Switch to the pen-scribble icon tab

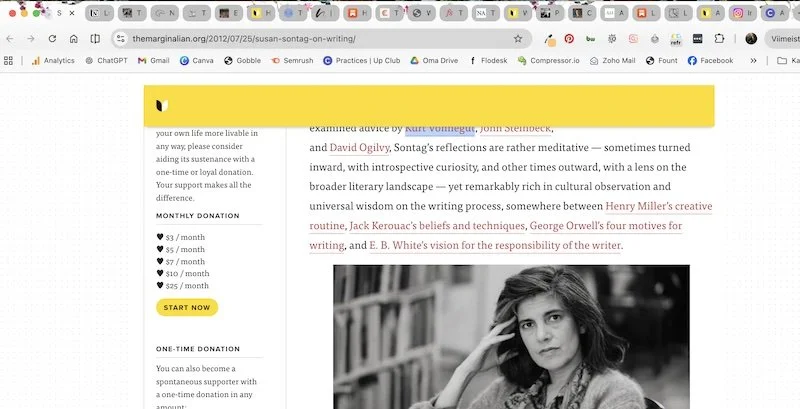pos(325,13)
